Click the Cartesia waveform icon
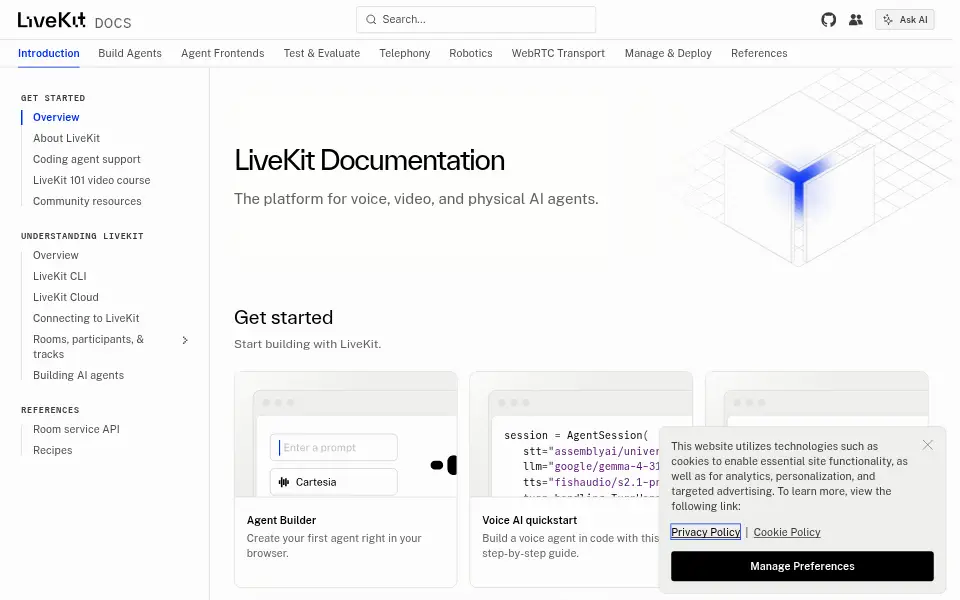 click(284, 482)
